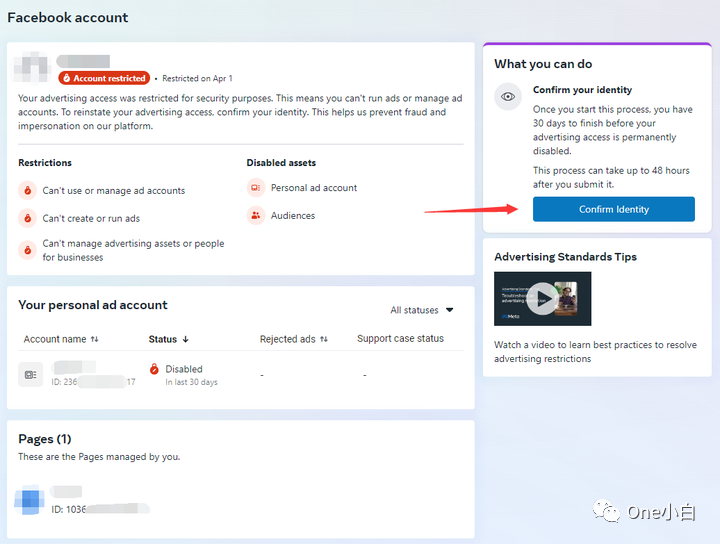The width and height of the screenshot is (720, 544).
Task: Click the Watch a video to learn text
Action: (595, 352)
